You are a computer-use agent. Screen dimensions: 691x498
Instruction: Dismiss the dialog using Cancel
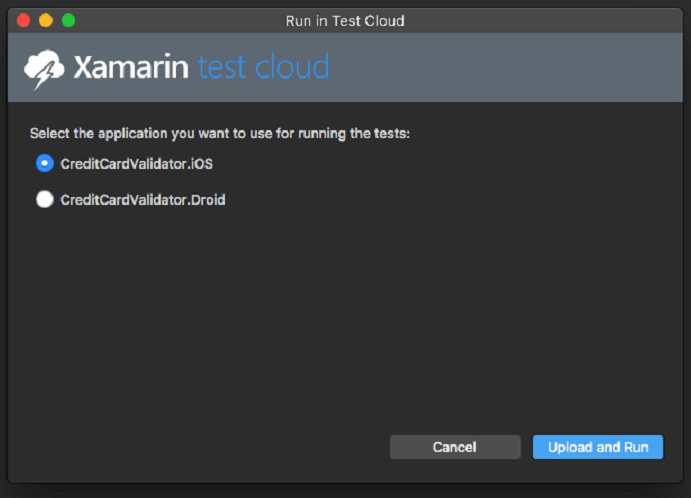point(455,447)
